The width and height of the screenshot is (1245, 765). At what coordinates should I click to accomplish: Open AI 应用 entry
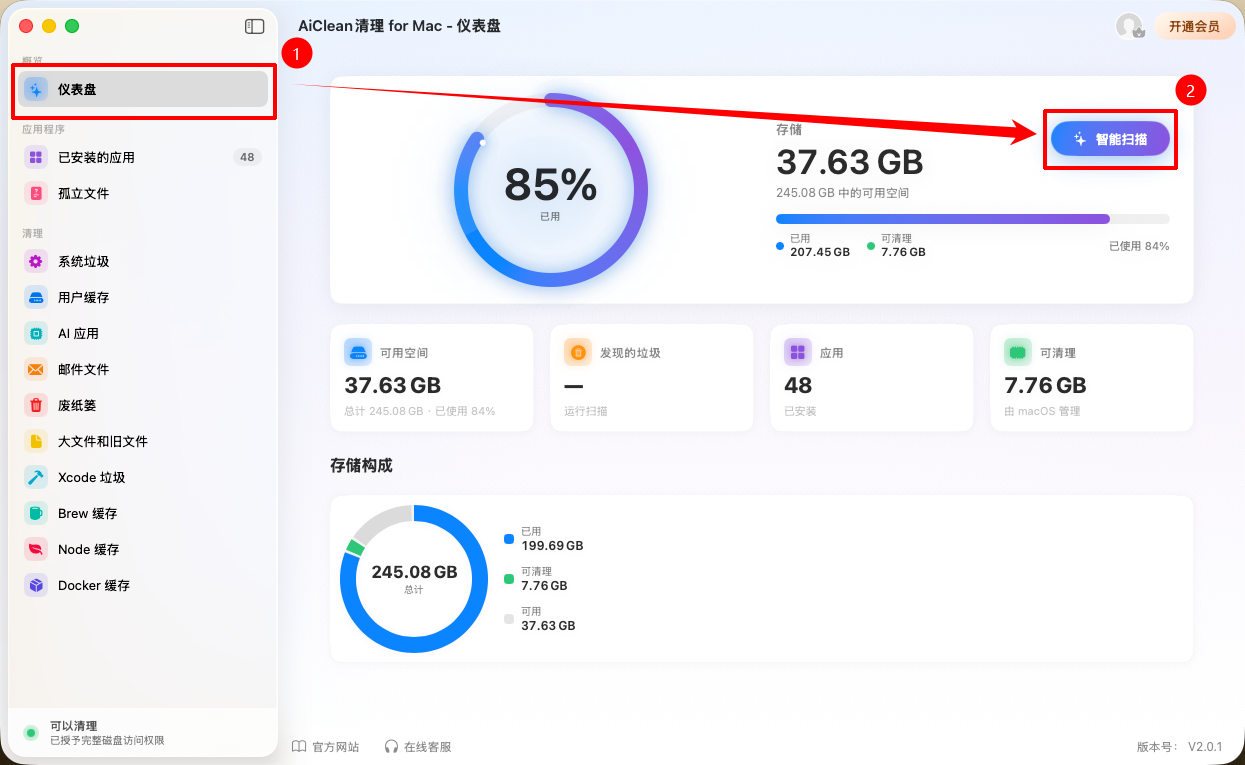tap(143, 333)
